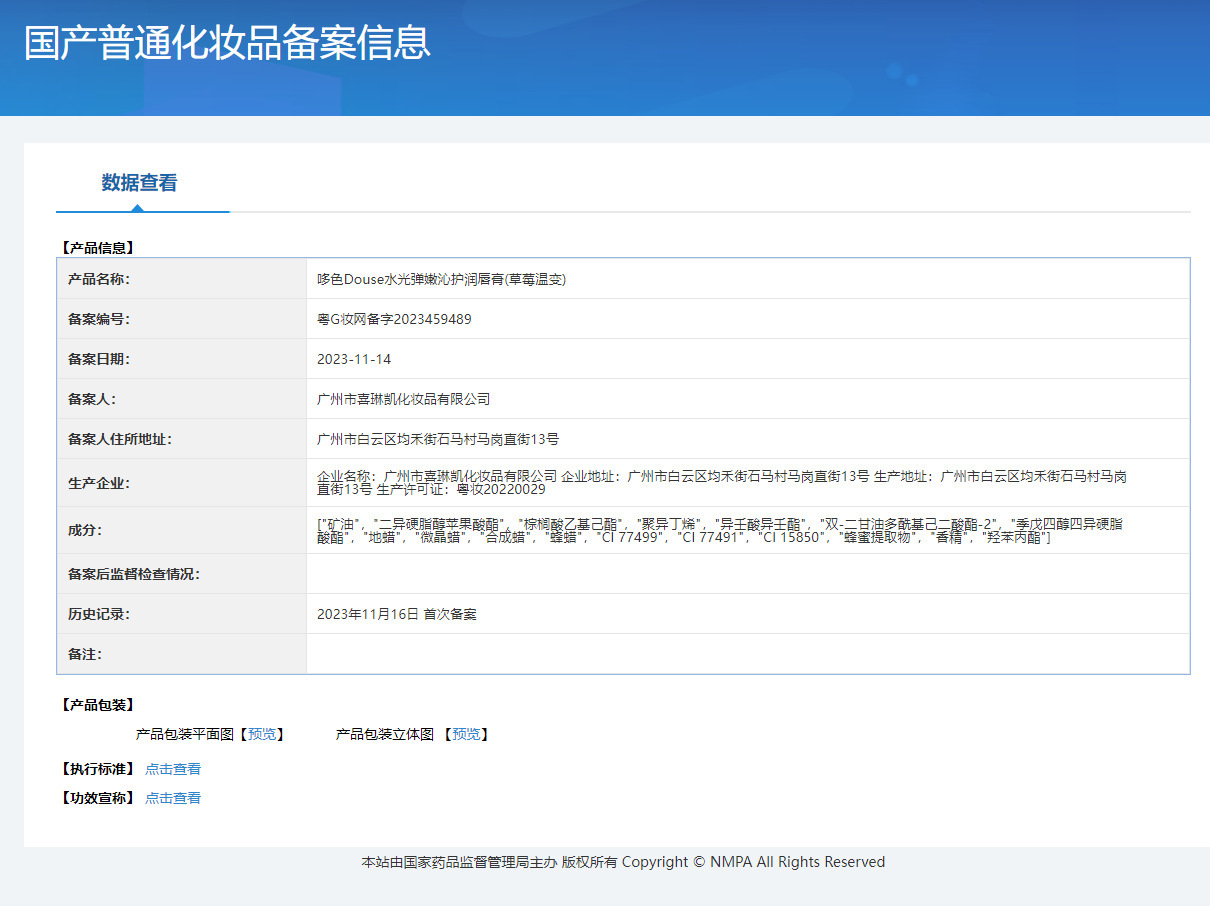
Task: Click the ingredient list in the 成分 row
Action: coord(718,530)
